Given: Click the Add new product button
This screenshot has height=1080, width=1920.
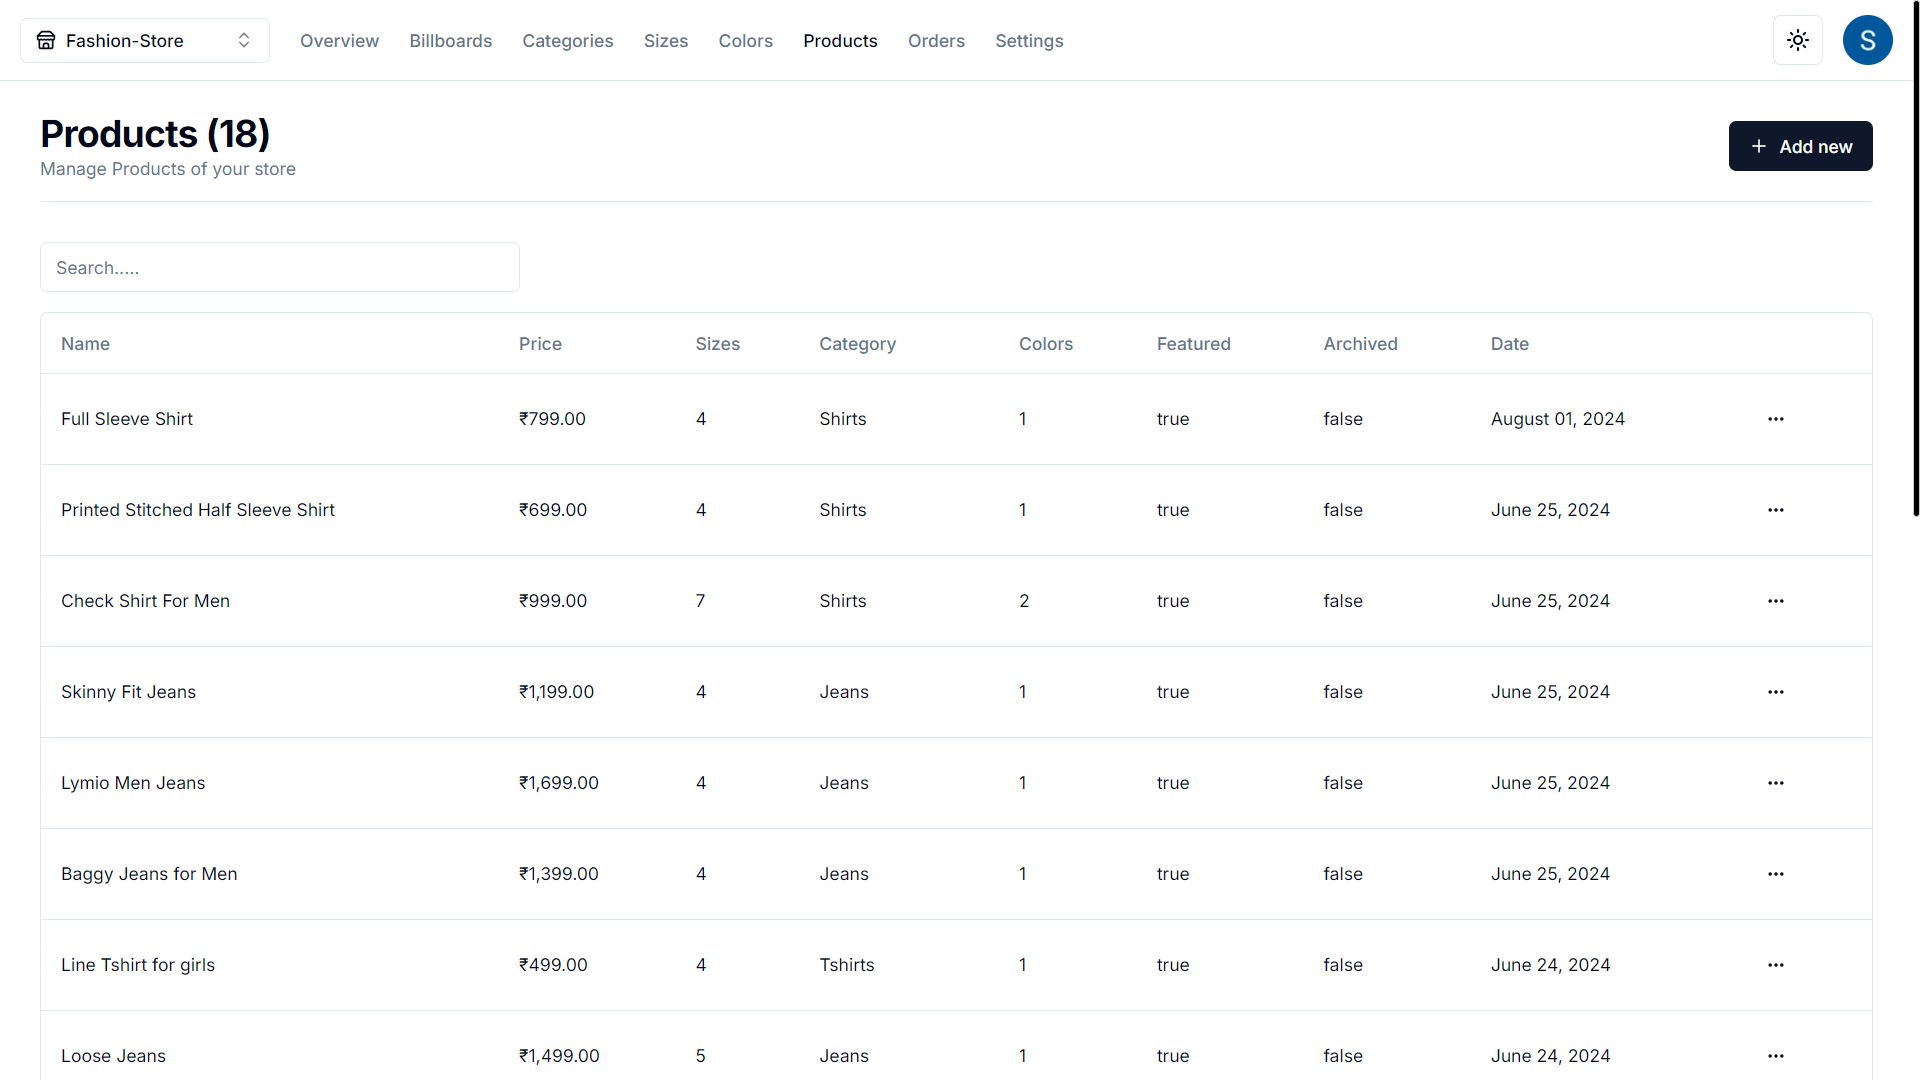Looking at the screenshot, I should (x=1800, y=146).
